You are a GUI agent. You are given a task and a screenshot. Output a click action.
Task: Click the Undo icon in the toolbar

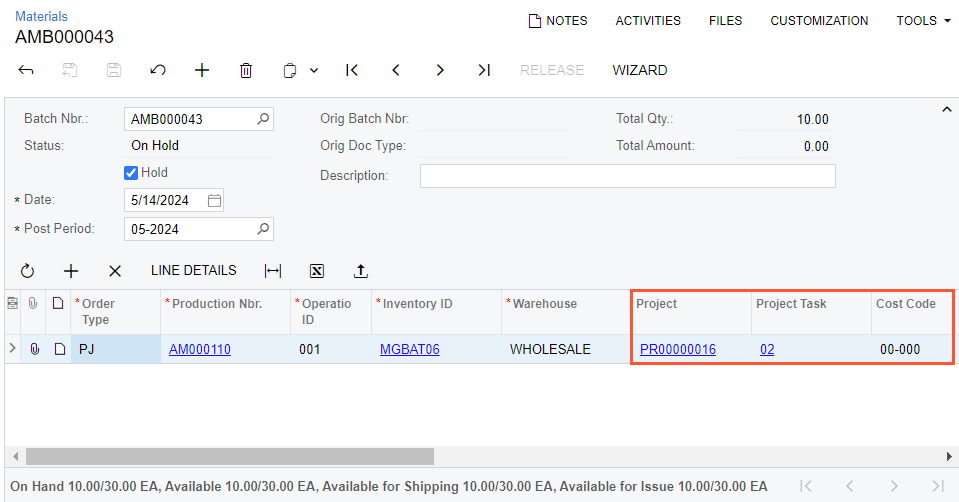(157, 70)
